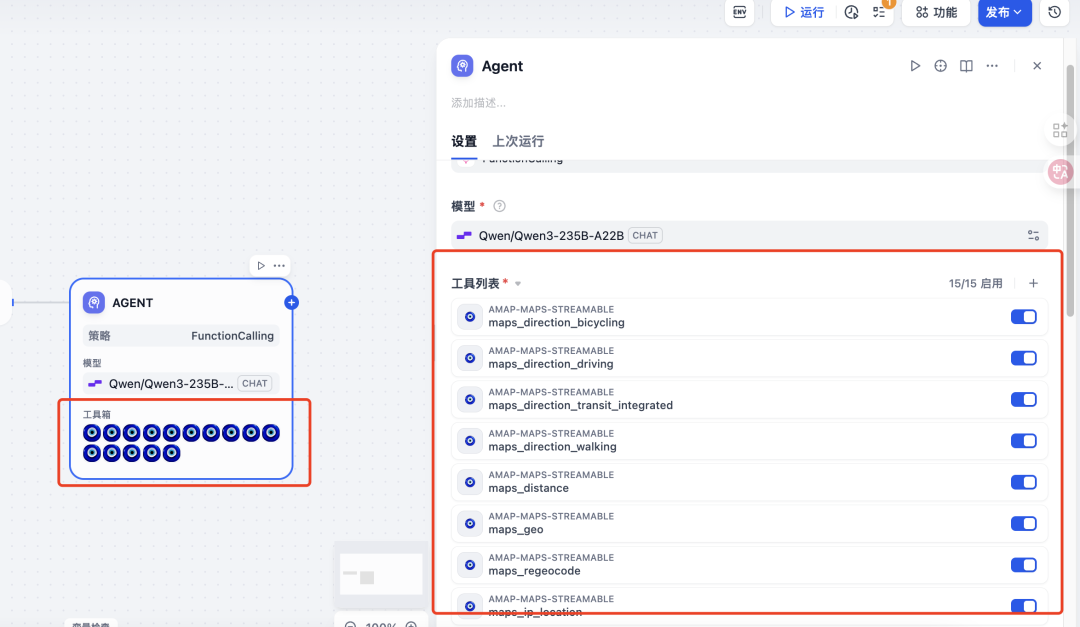Open the Agent panel more options menu
The width and height of the screenshot is (1080, 627).
992,66
